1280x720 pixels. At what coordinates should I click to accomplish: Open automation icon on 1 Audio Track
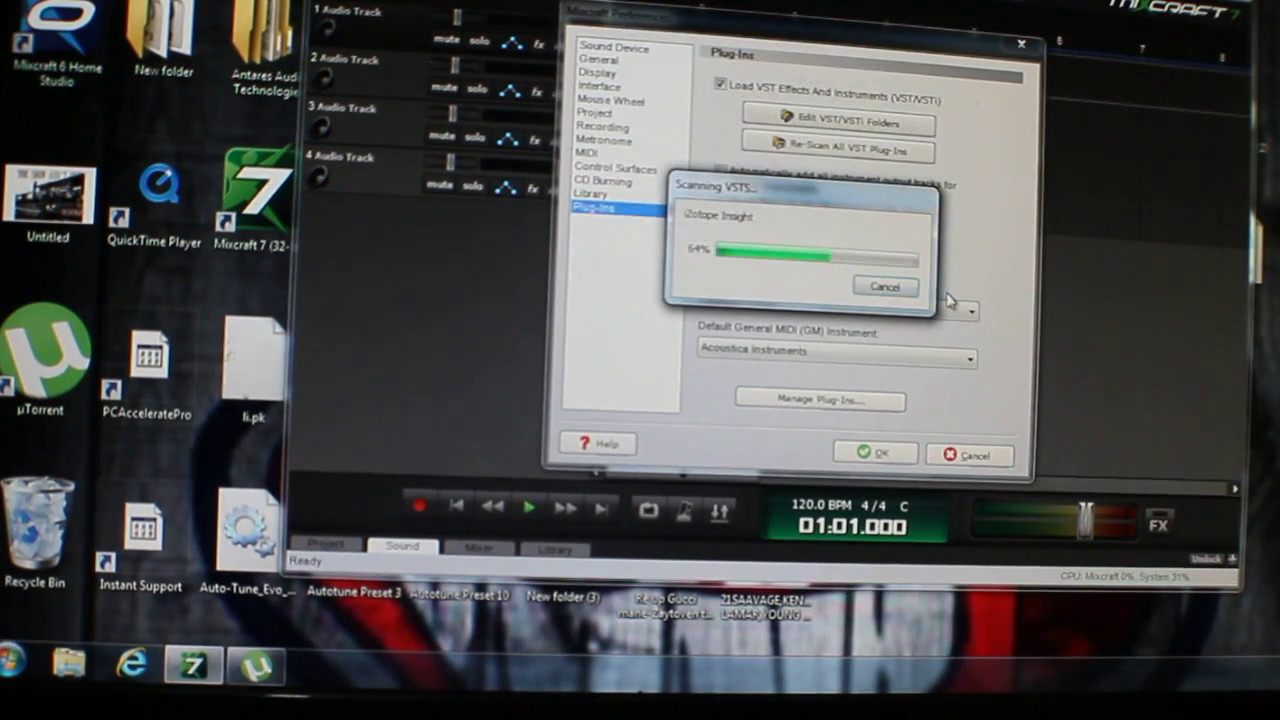tap(511, 42)
